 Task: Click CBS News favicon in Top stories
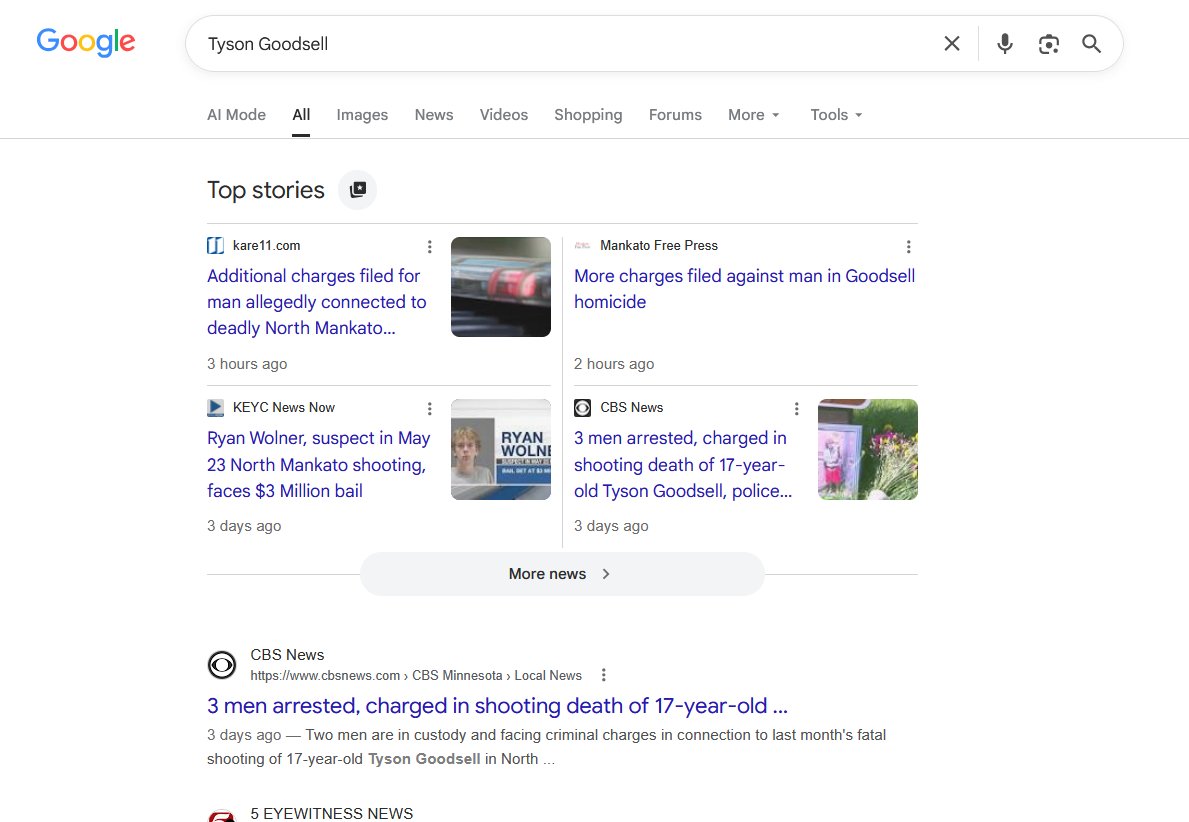click(x=582, y=408)
